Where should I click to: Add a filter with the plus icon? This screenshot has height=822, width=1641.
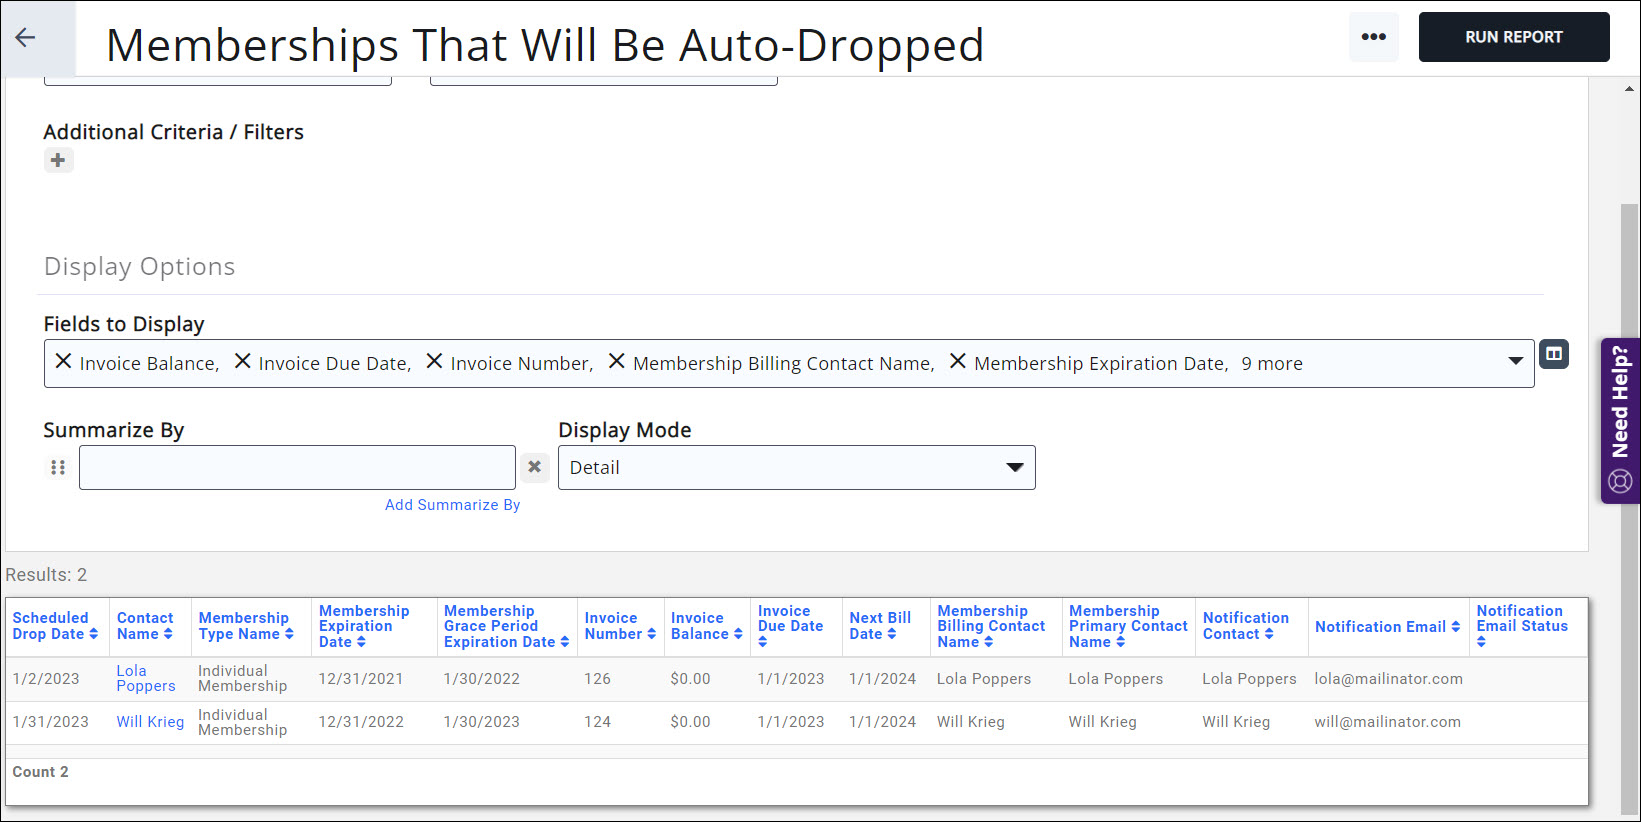click(58, 160)
